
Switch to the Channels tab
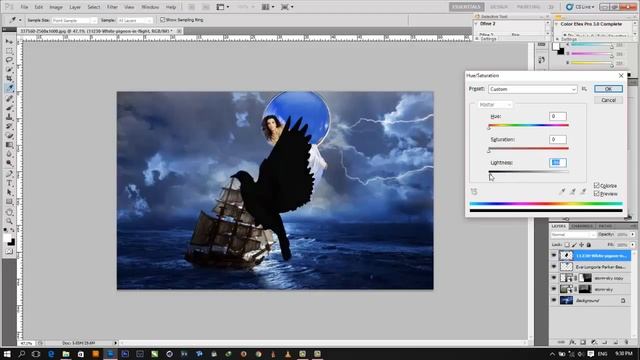[x=582, y=226]
